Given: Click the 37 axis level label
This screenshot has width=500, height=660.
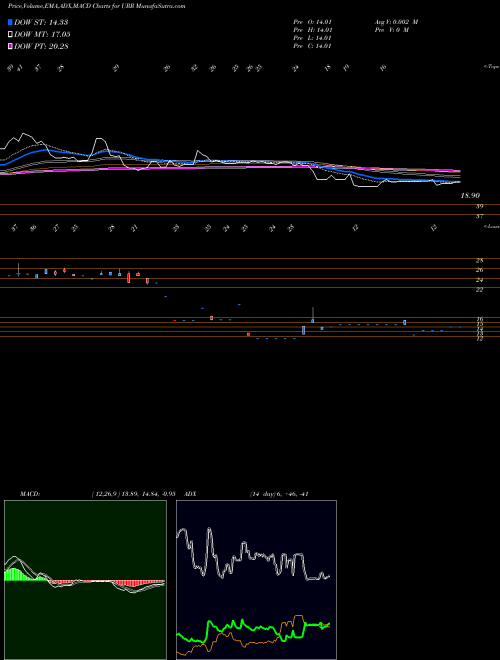Looking at the screenshot, I should [x=479, y=217].
